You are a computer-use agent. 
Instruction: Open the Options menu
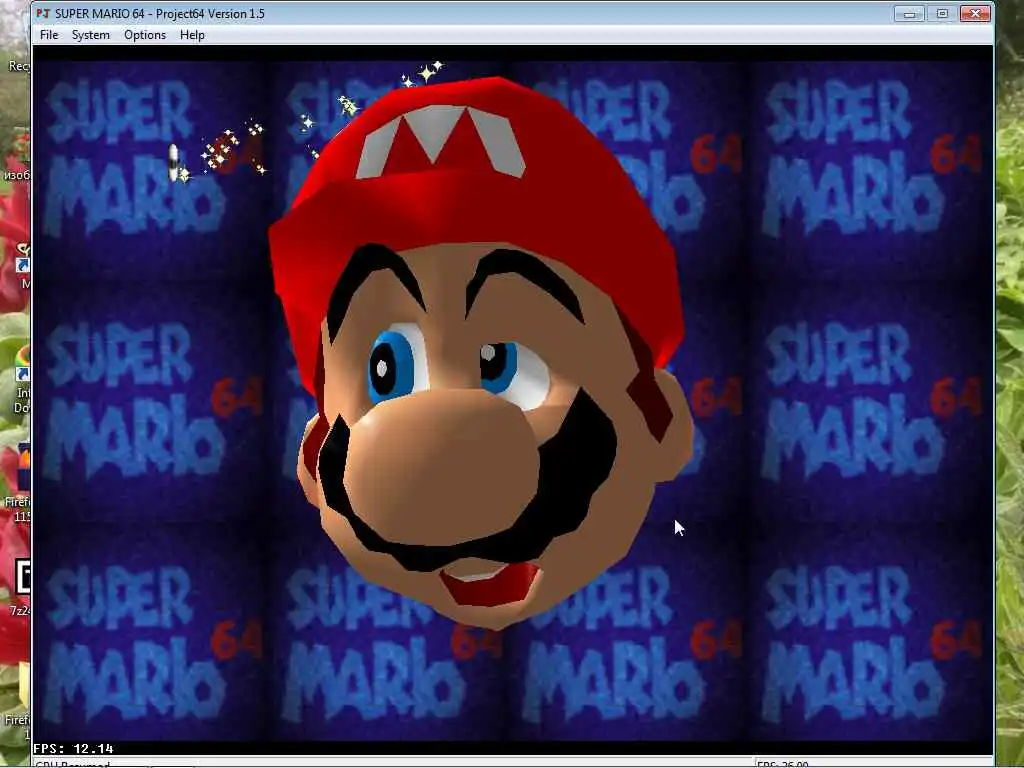coord(145,35)
